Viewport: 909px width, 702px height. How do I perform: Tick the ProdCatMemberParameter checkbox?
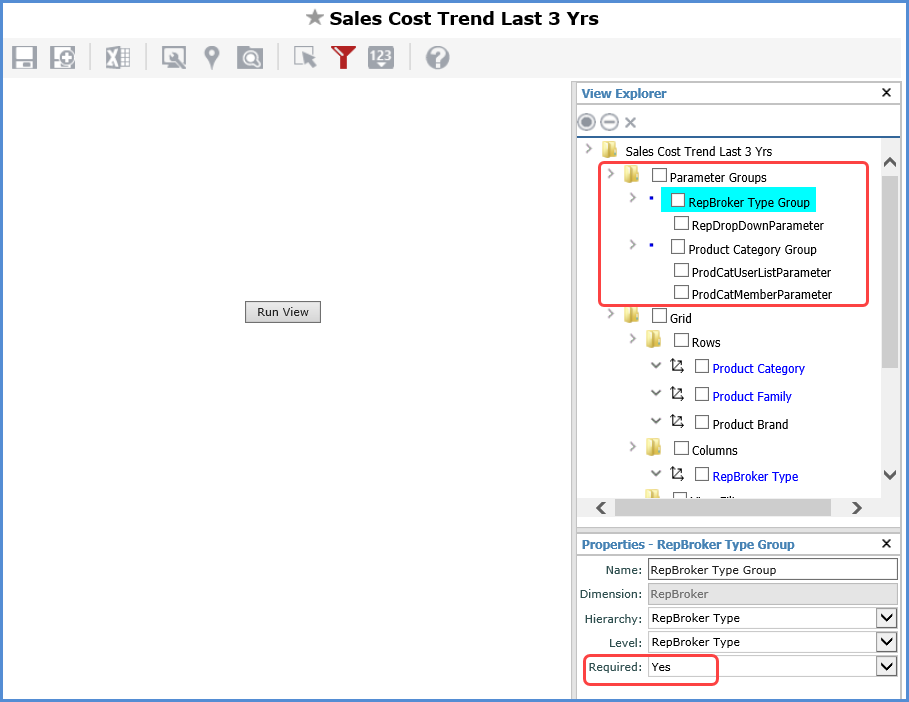pyautogui.click(x=682, y=293)
